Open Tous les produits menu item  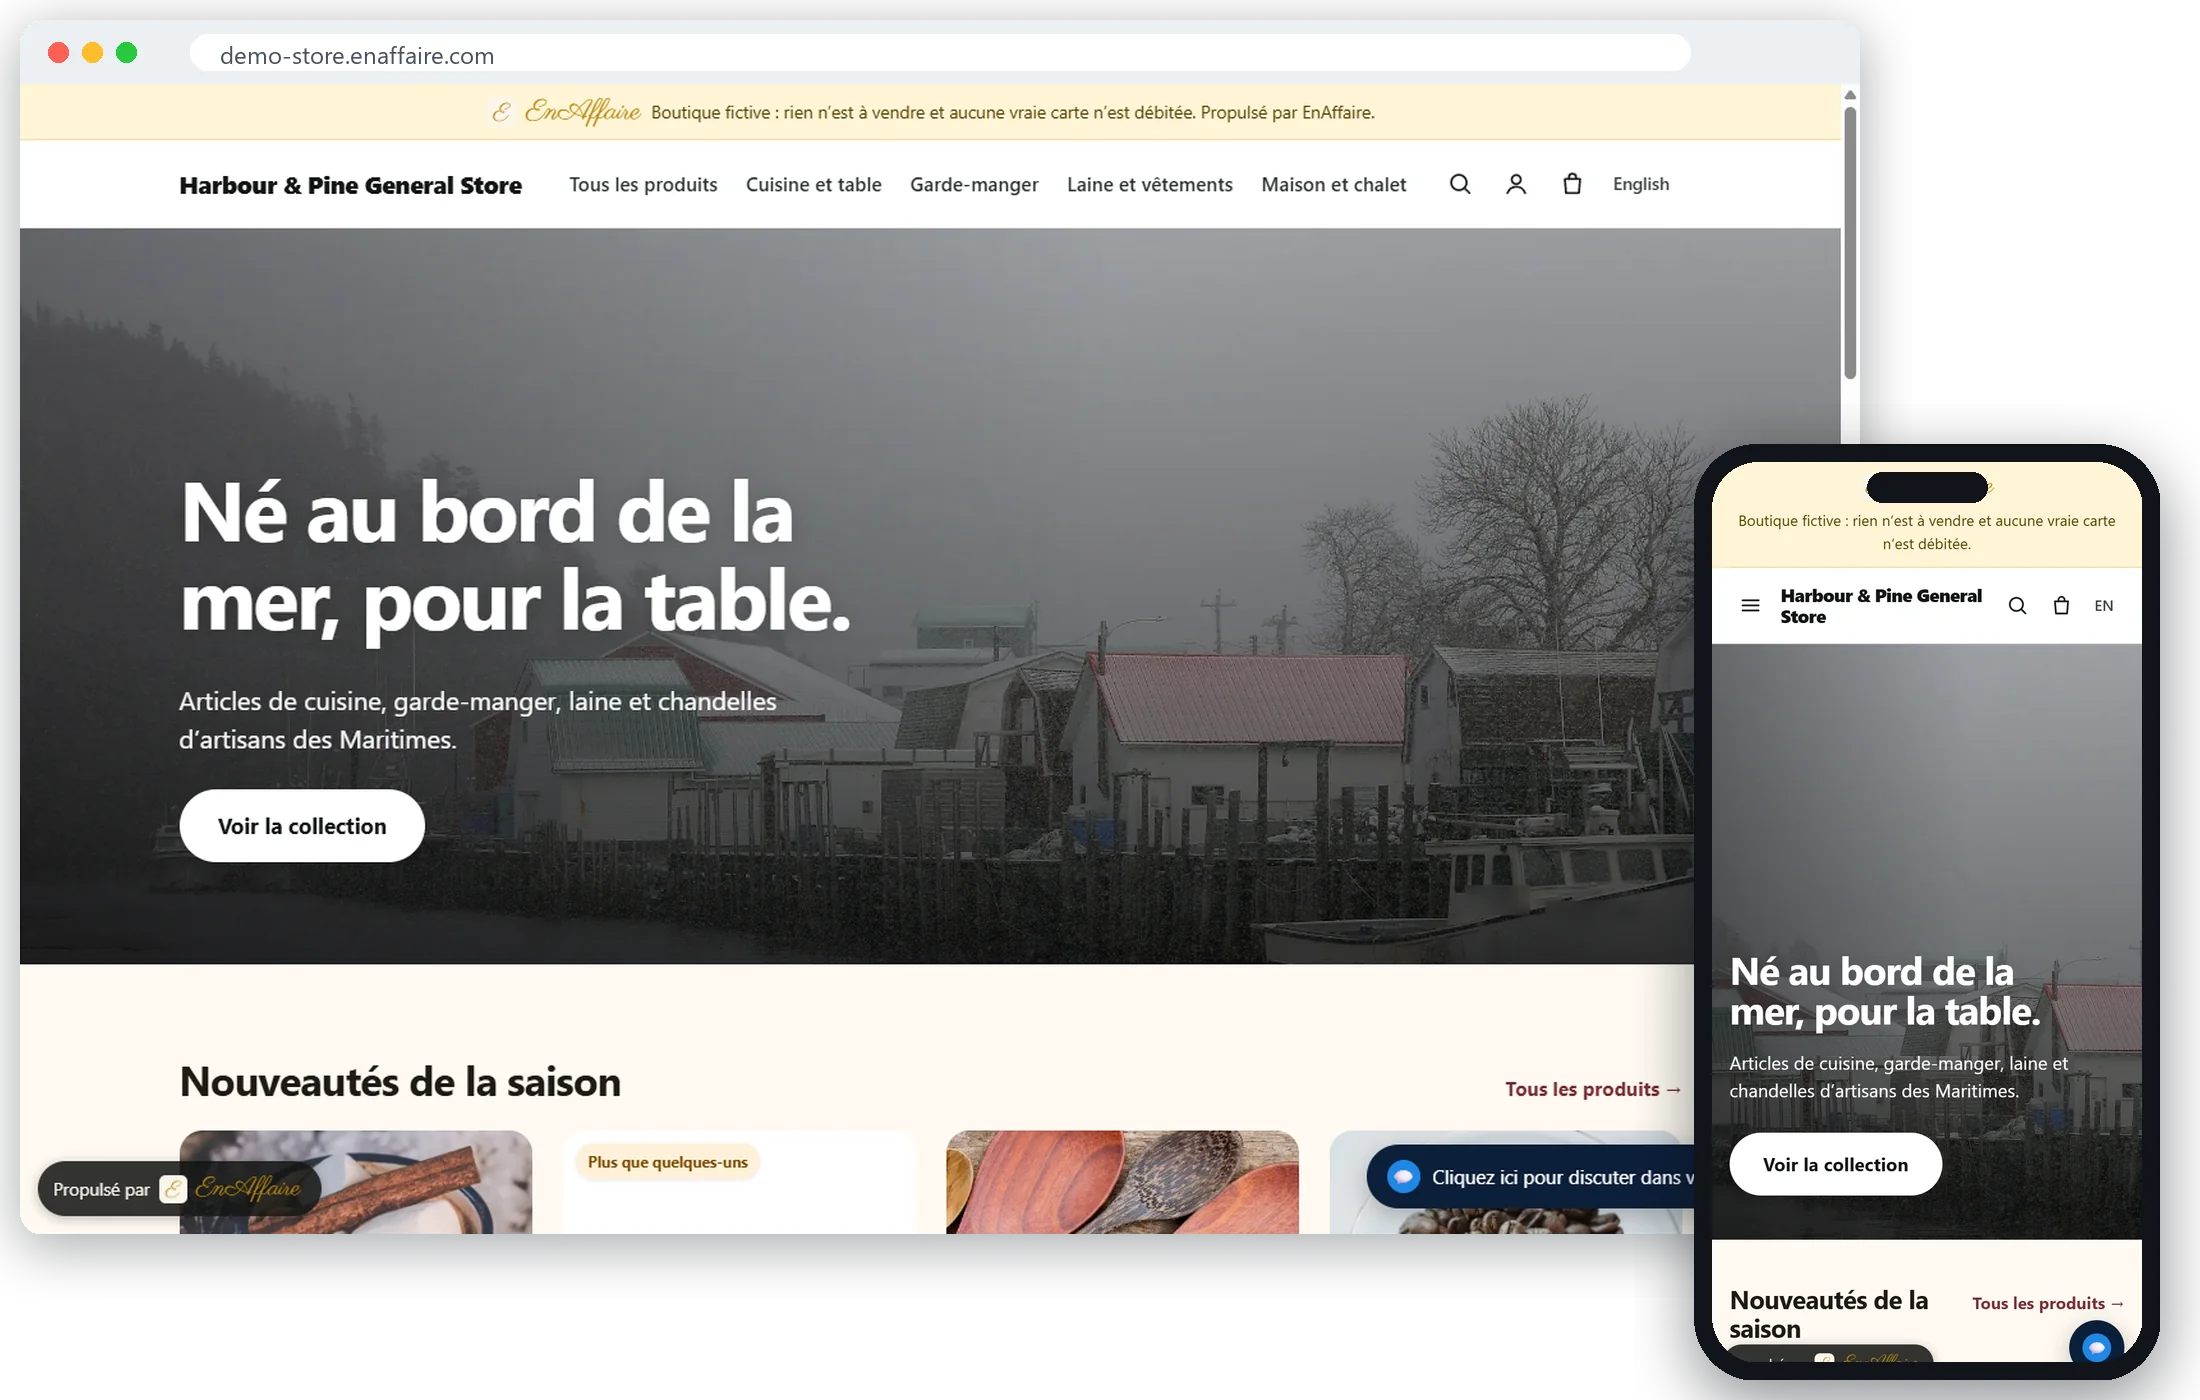click(x=643, y=185)
